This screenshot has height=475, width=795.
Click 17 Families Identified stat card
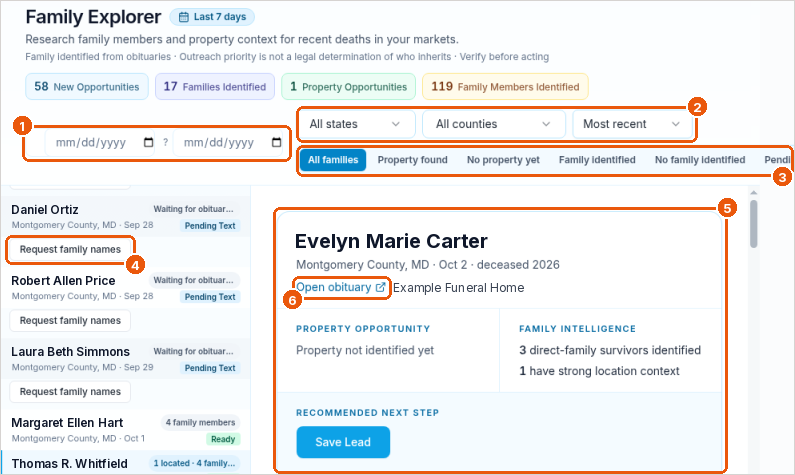215,87
